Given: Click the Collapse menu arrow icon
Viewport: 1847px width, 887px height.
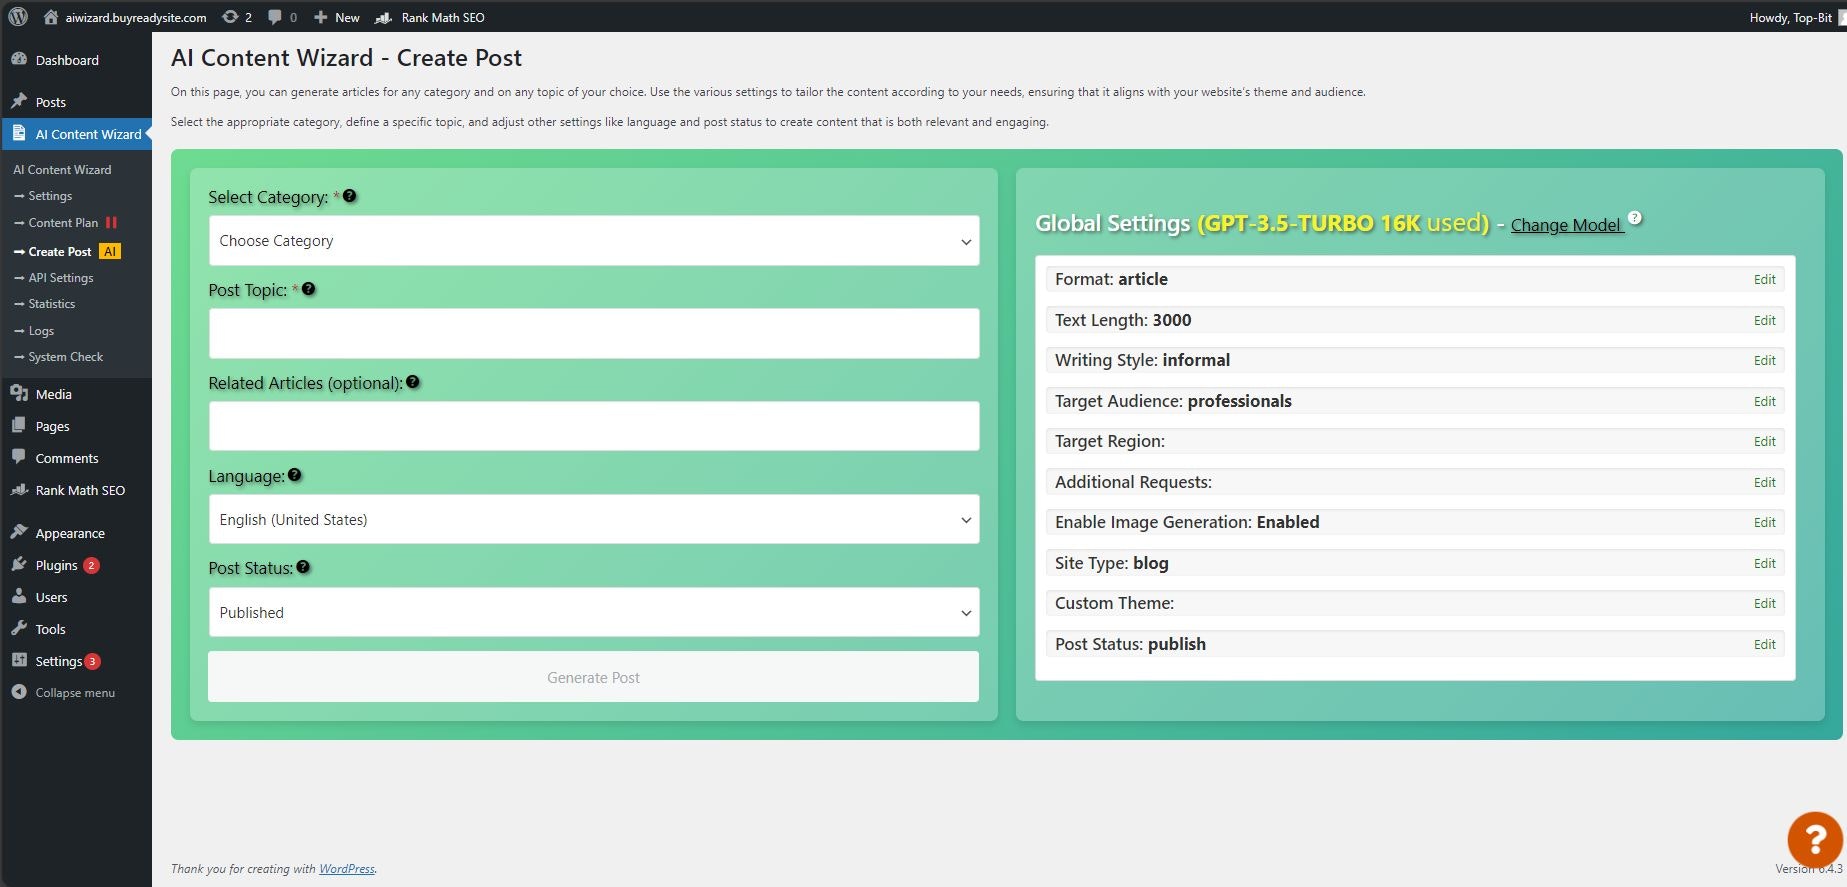Looking at the screenshot, I should (19, 692).
